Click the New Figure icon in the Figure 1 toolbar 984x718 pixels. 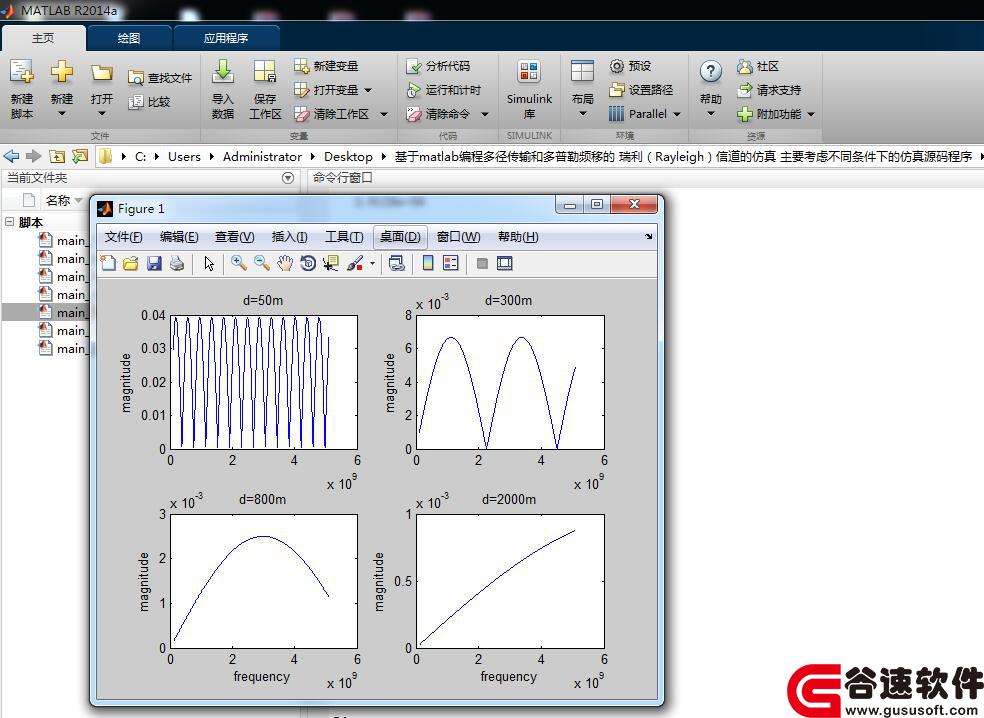click(x=108, y=263)
